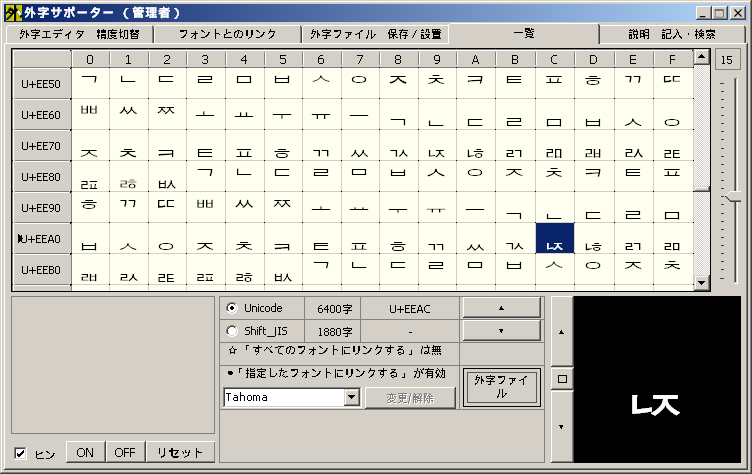Screen dimensions: 752x474
Task: Select row header U+EE50
Action: point(41,84)
